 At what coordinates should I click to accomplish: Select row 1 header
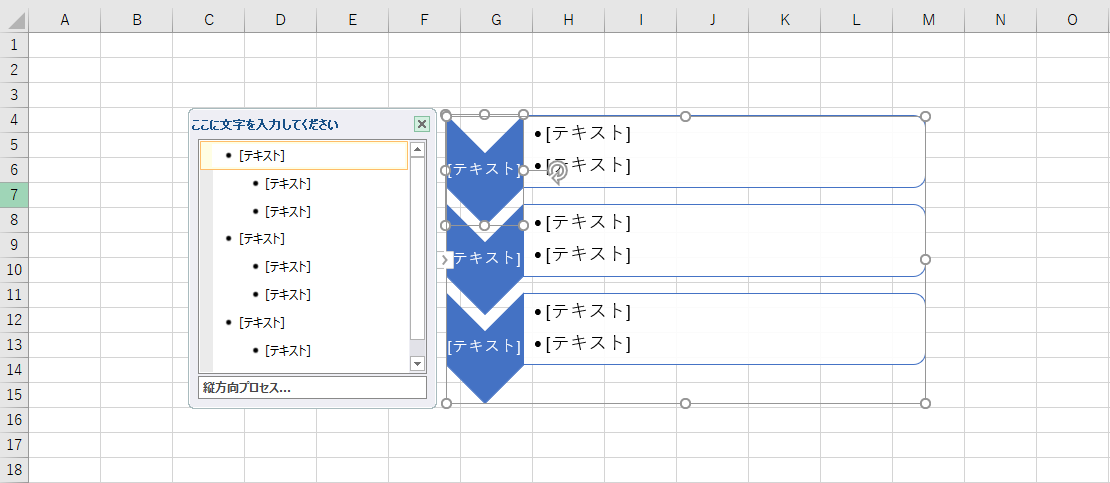pos(14,45)
